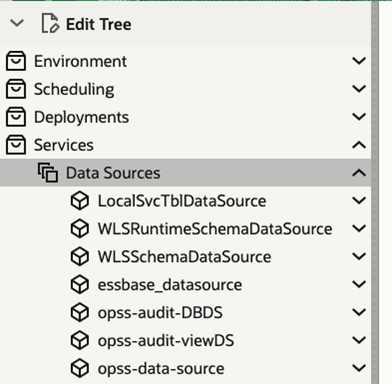Collapse the Edit Tree panel chevron

click(17, 23)
